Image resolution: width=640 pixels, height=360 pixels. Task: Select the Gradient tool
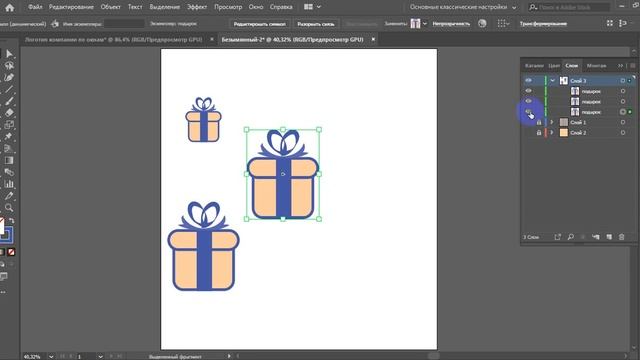tap(9, 160)
